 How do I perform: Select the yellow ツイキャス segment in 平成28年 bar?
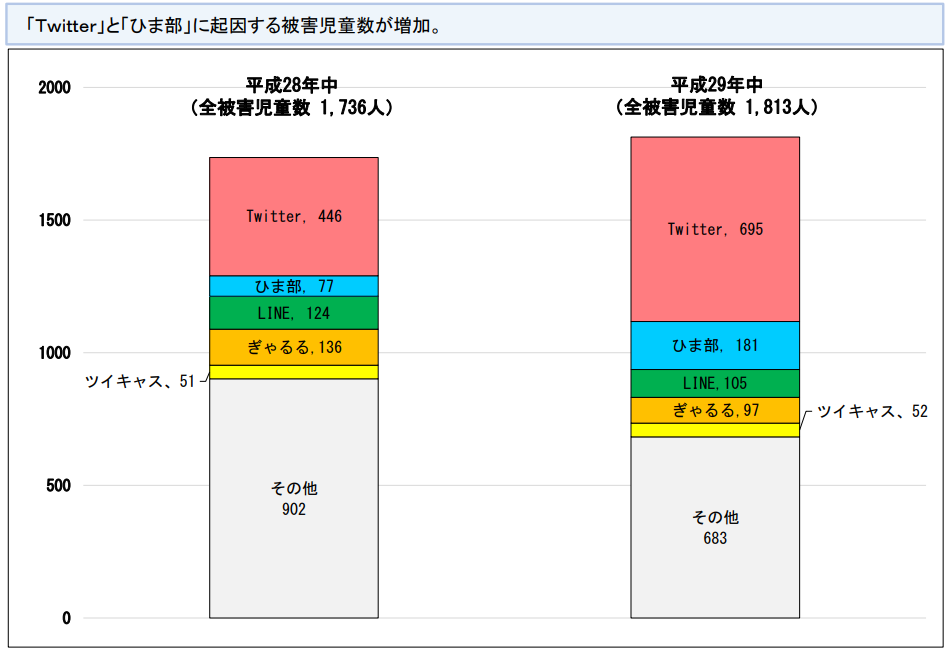coord(294,372)
